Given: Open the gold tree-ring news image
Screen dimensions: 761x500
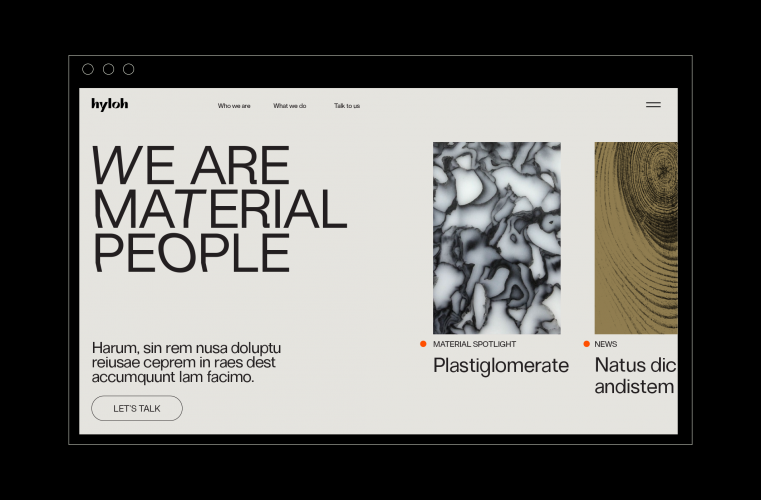Looking at the screenshot, I should (x=636, y=238).
